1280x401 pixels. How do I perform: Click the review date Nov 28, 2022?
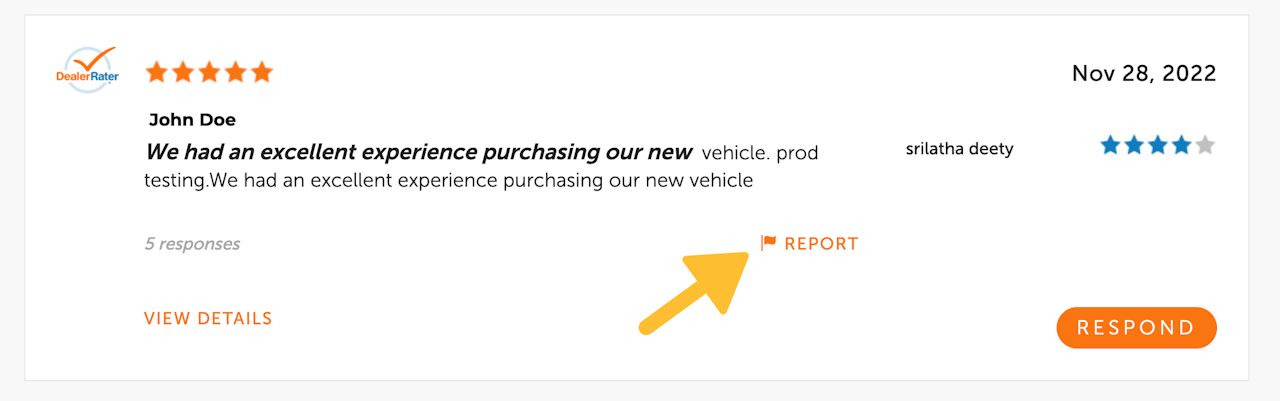[1144, 73]
